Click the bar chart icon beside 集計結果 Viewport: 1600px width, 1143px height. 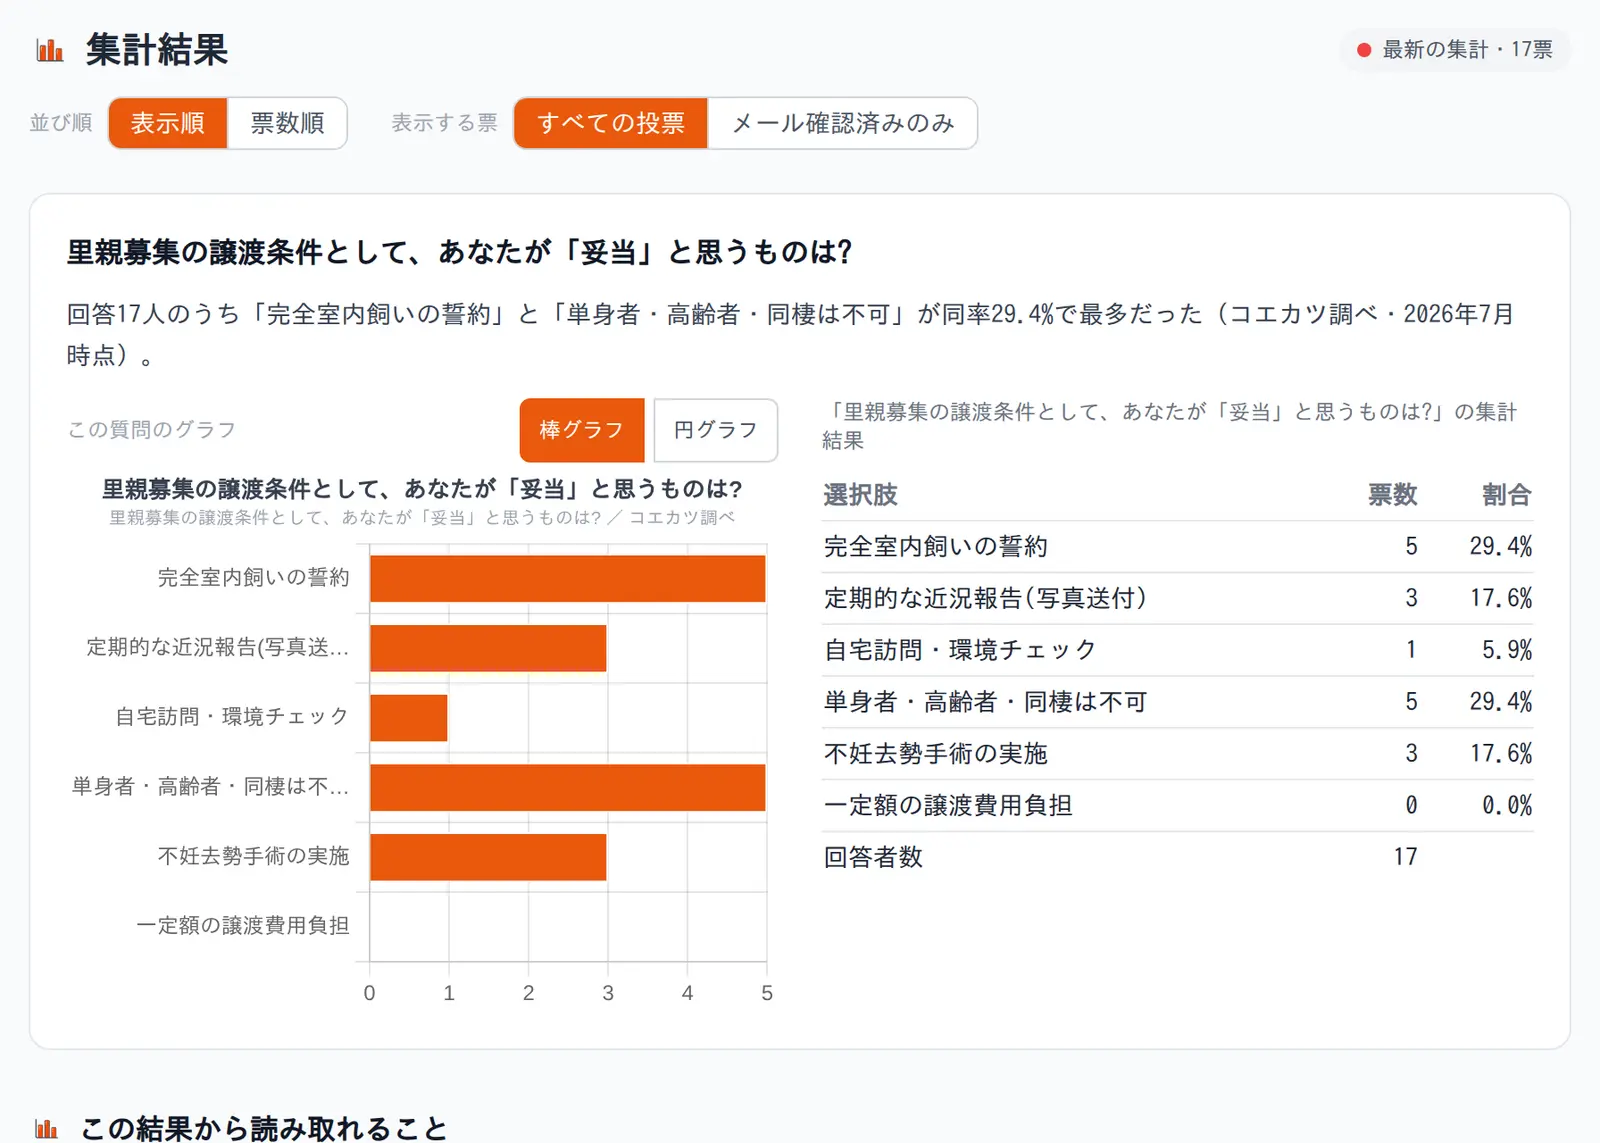(x=50, y=50)
